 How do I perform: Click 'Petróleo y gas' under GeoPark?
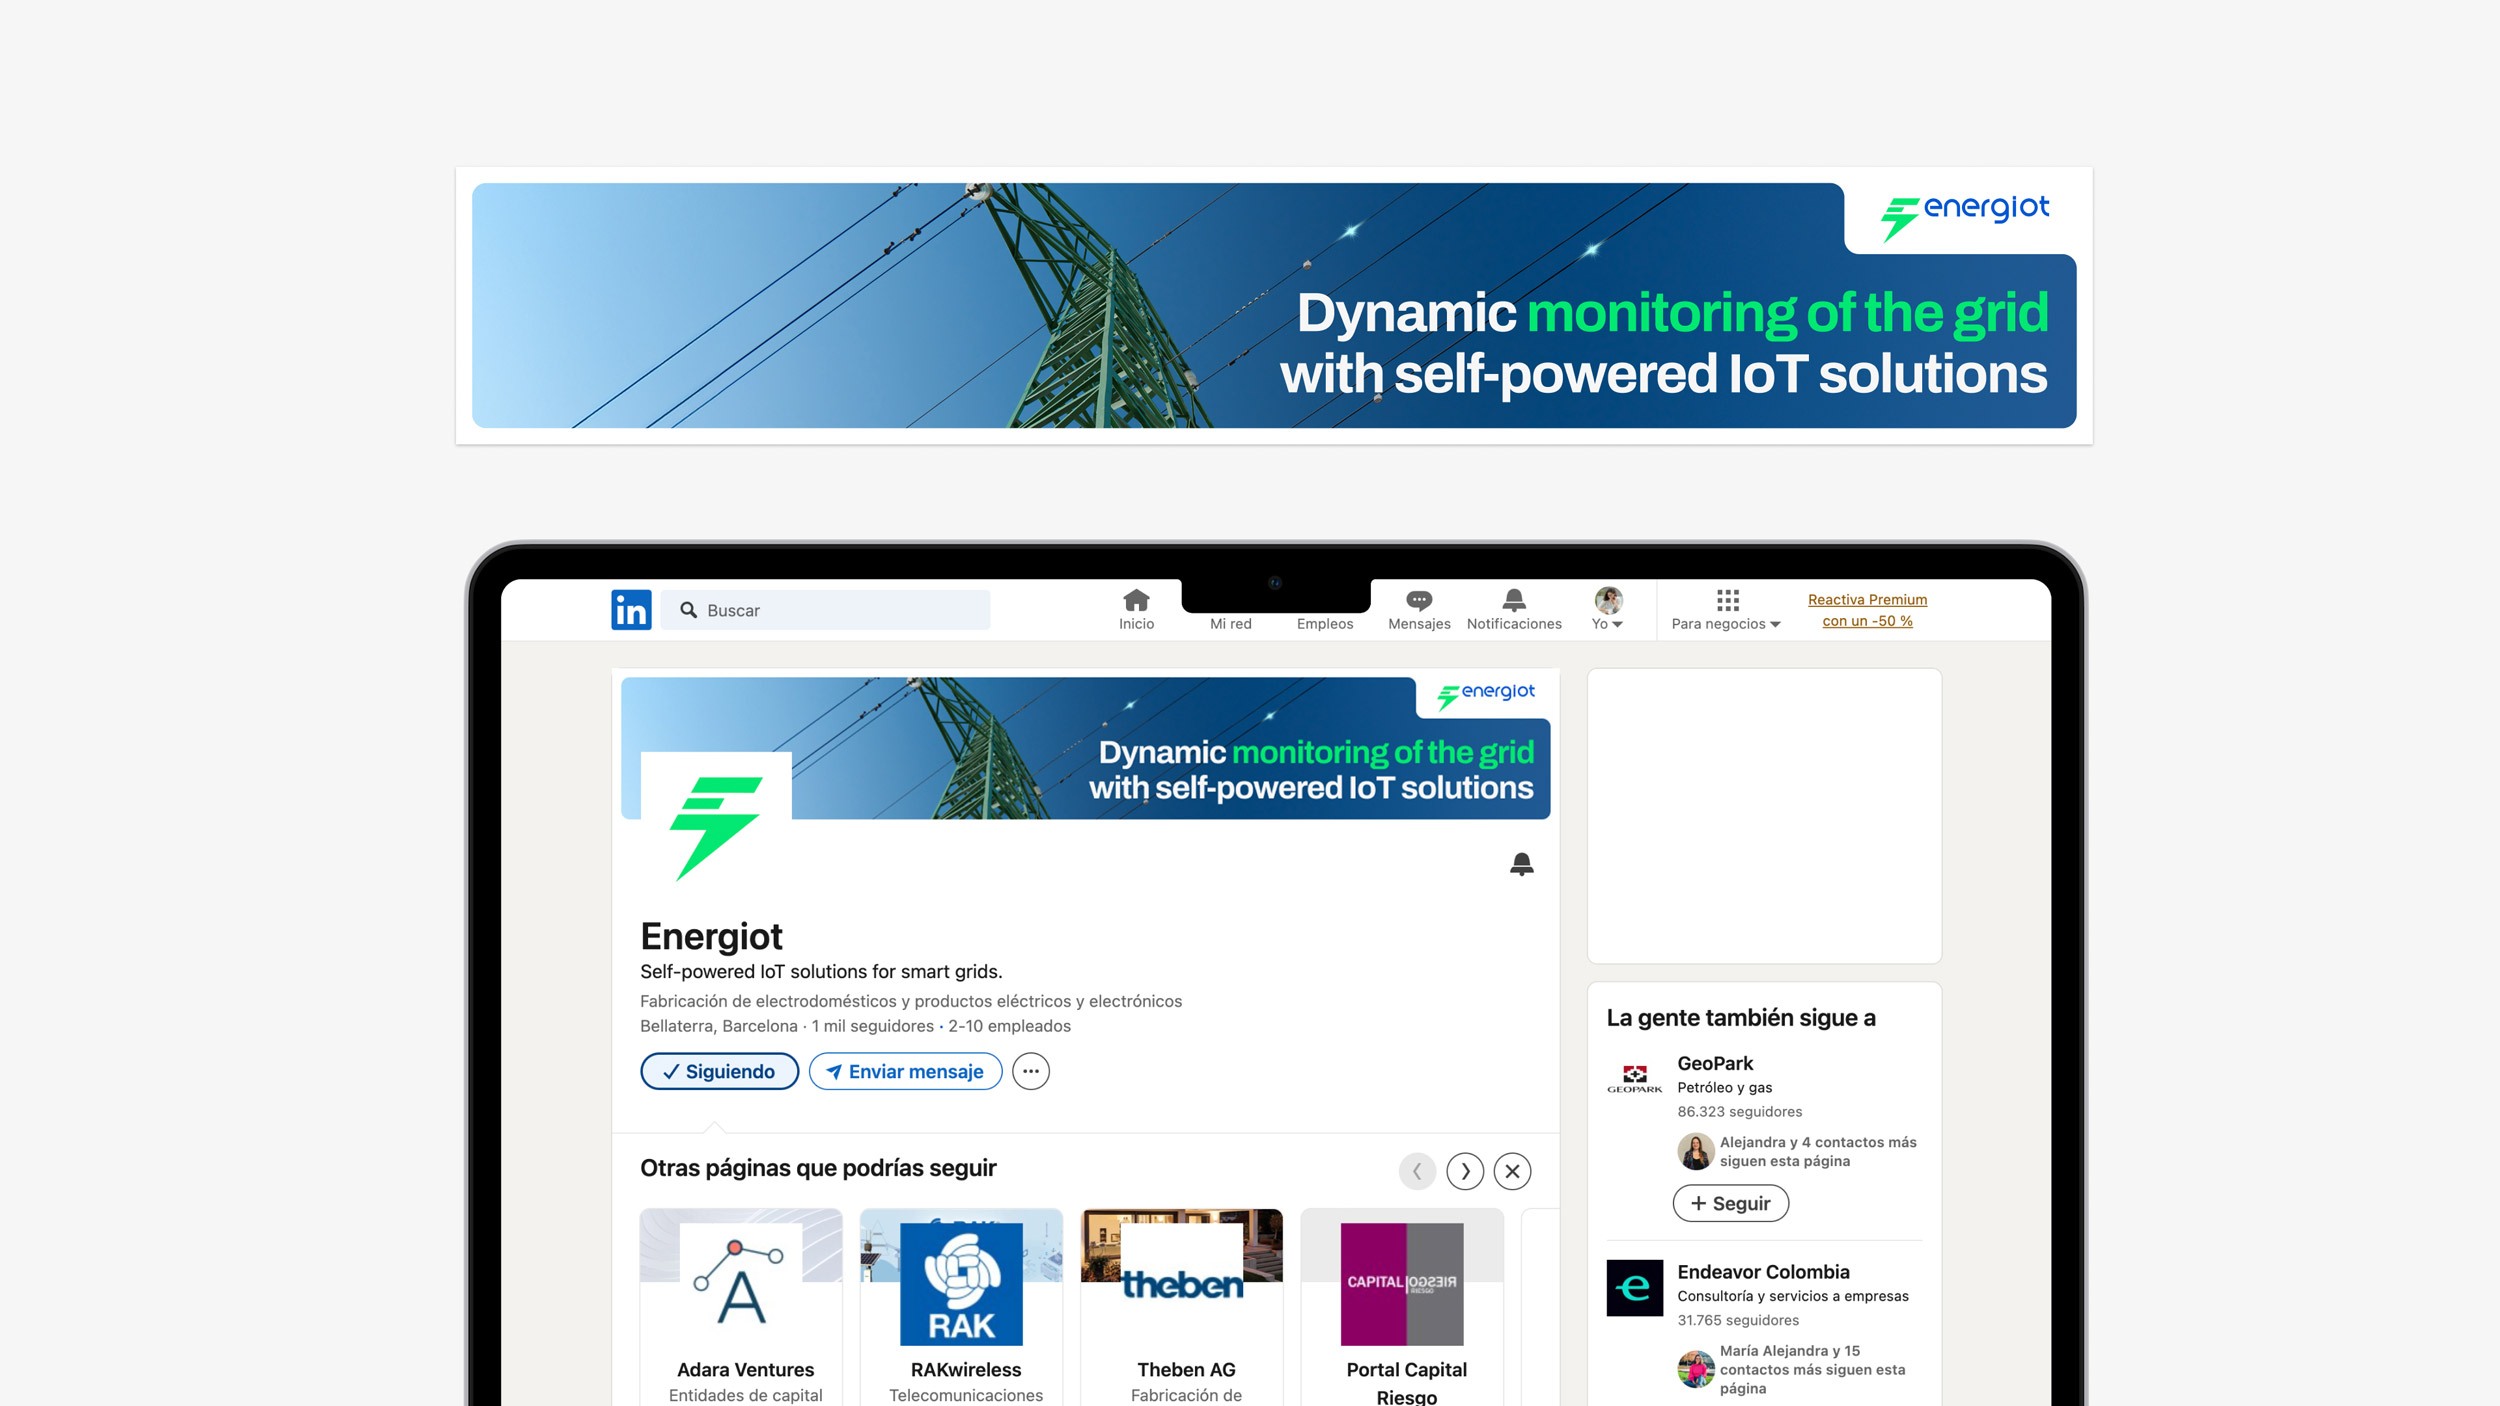coord(1724,1088)
